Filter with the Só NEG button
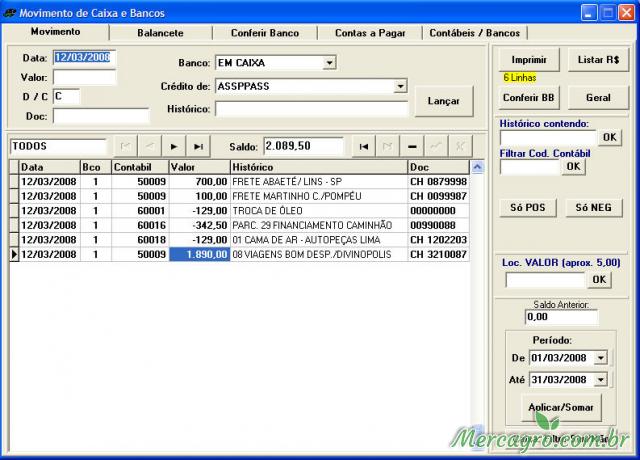This screenshot has width=640, height=460. click(x=597, y=207)
